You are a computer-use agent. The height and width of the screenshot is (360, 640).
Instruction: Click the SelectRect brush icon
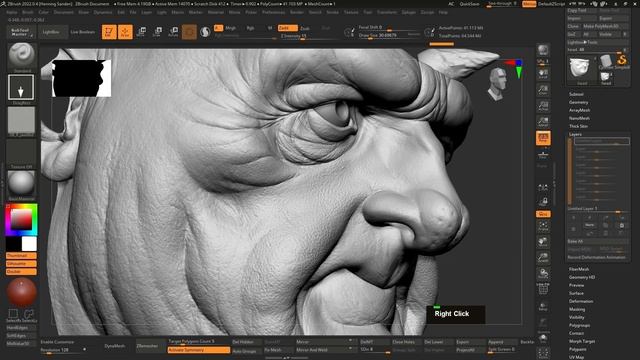(13, 314)
